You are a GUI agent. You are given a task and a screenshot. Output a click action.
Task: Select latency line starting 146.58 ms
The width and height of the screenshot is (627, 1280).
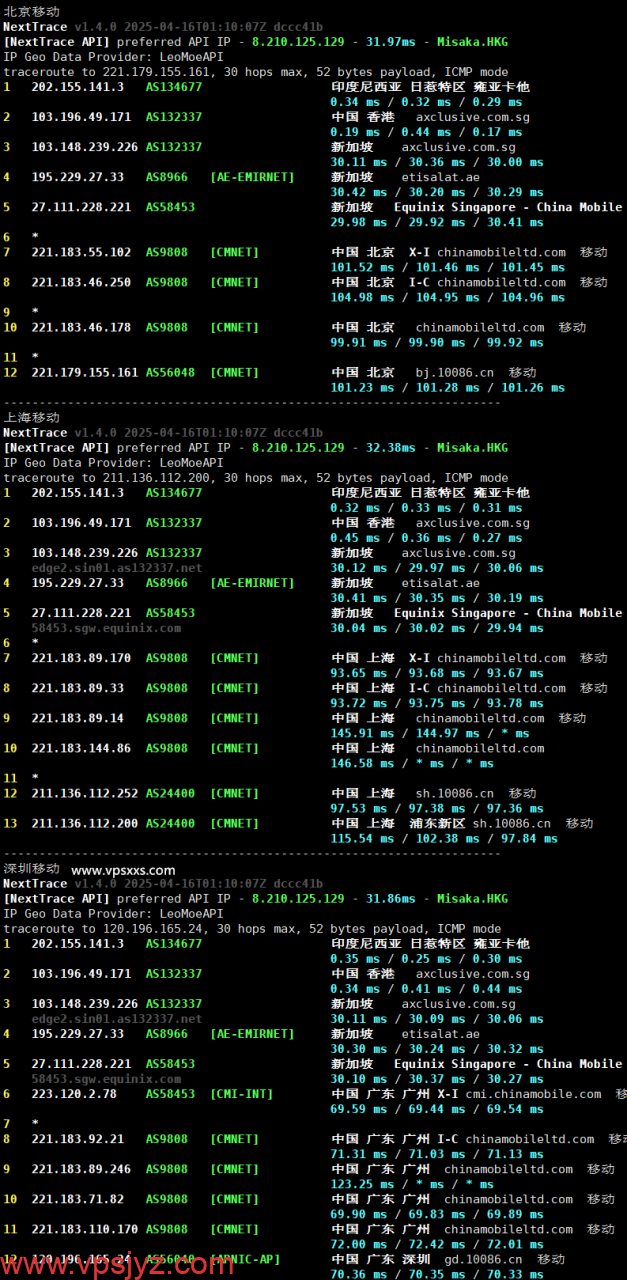(412, 763)
